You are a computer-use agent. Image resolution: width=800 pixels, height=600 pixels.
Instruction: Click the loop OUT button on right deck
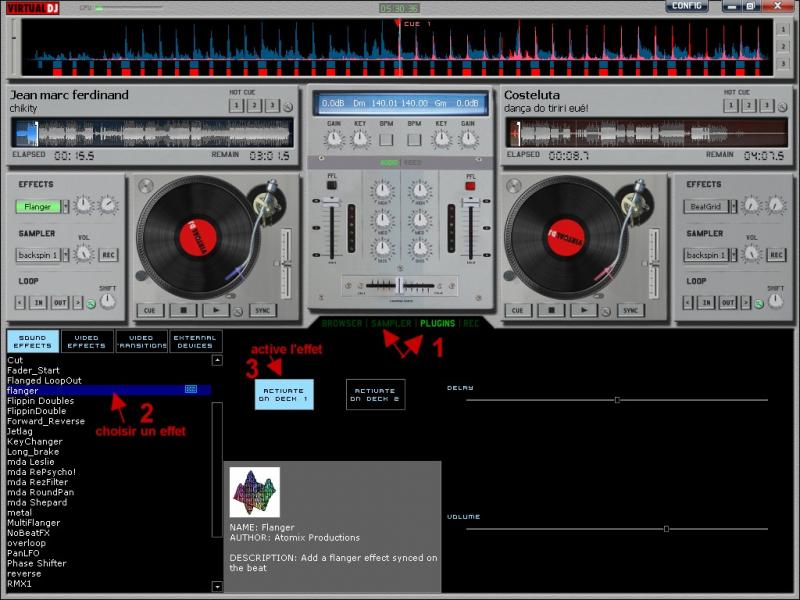coord(729,303)
